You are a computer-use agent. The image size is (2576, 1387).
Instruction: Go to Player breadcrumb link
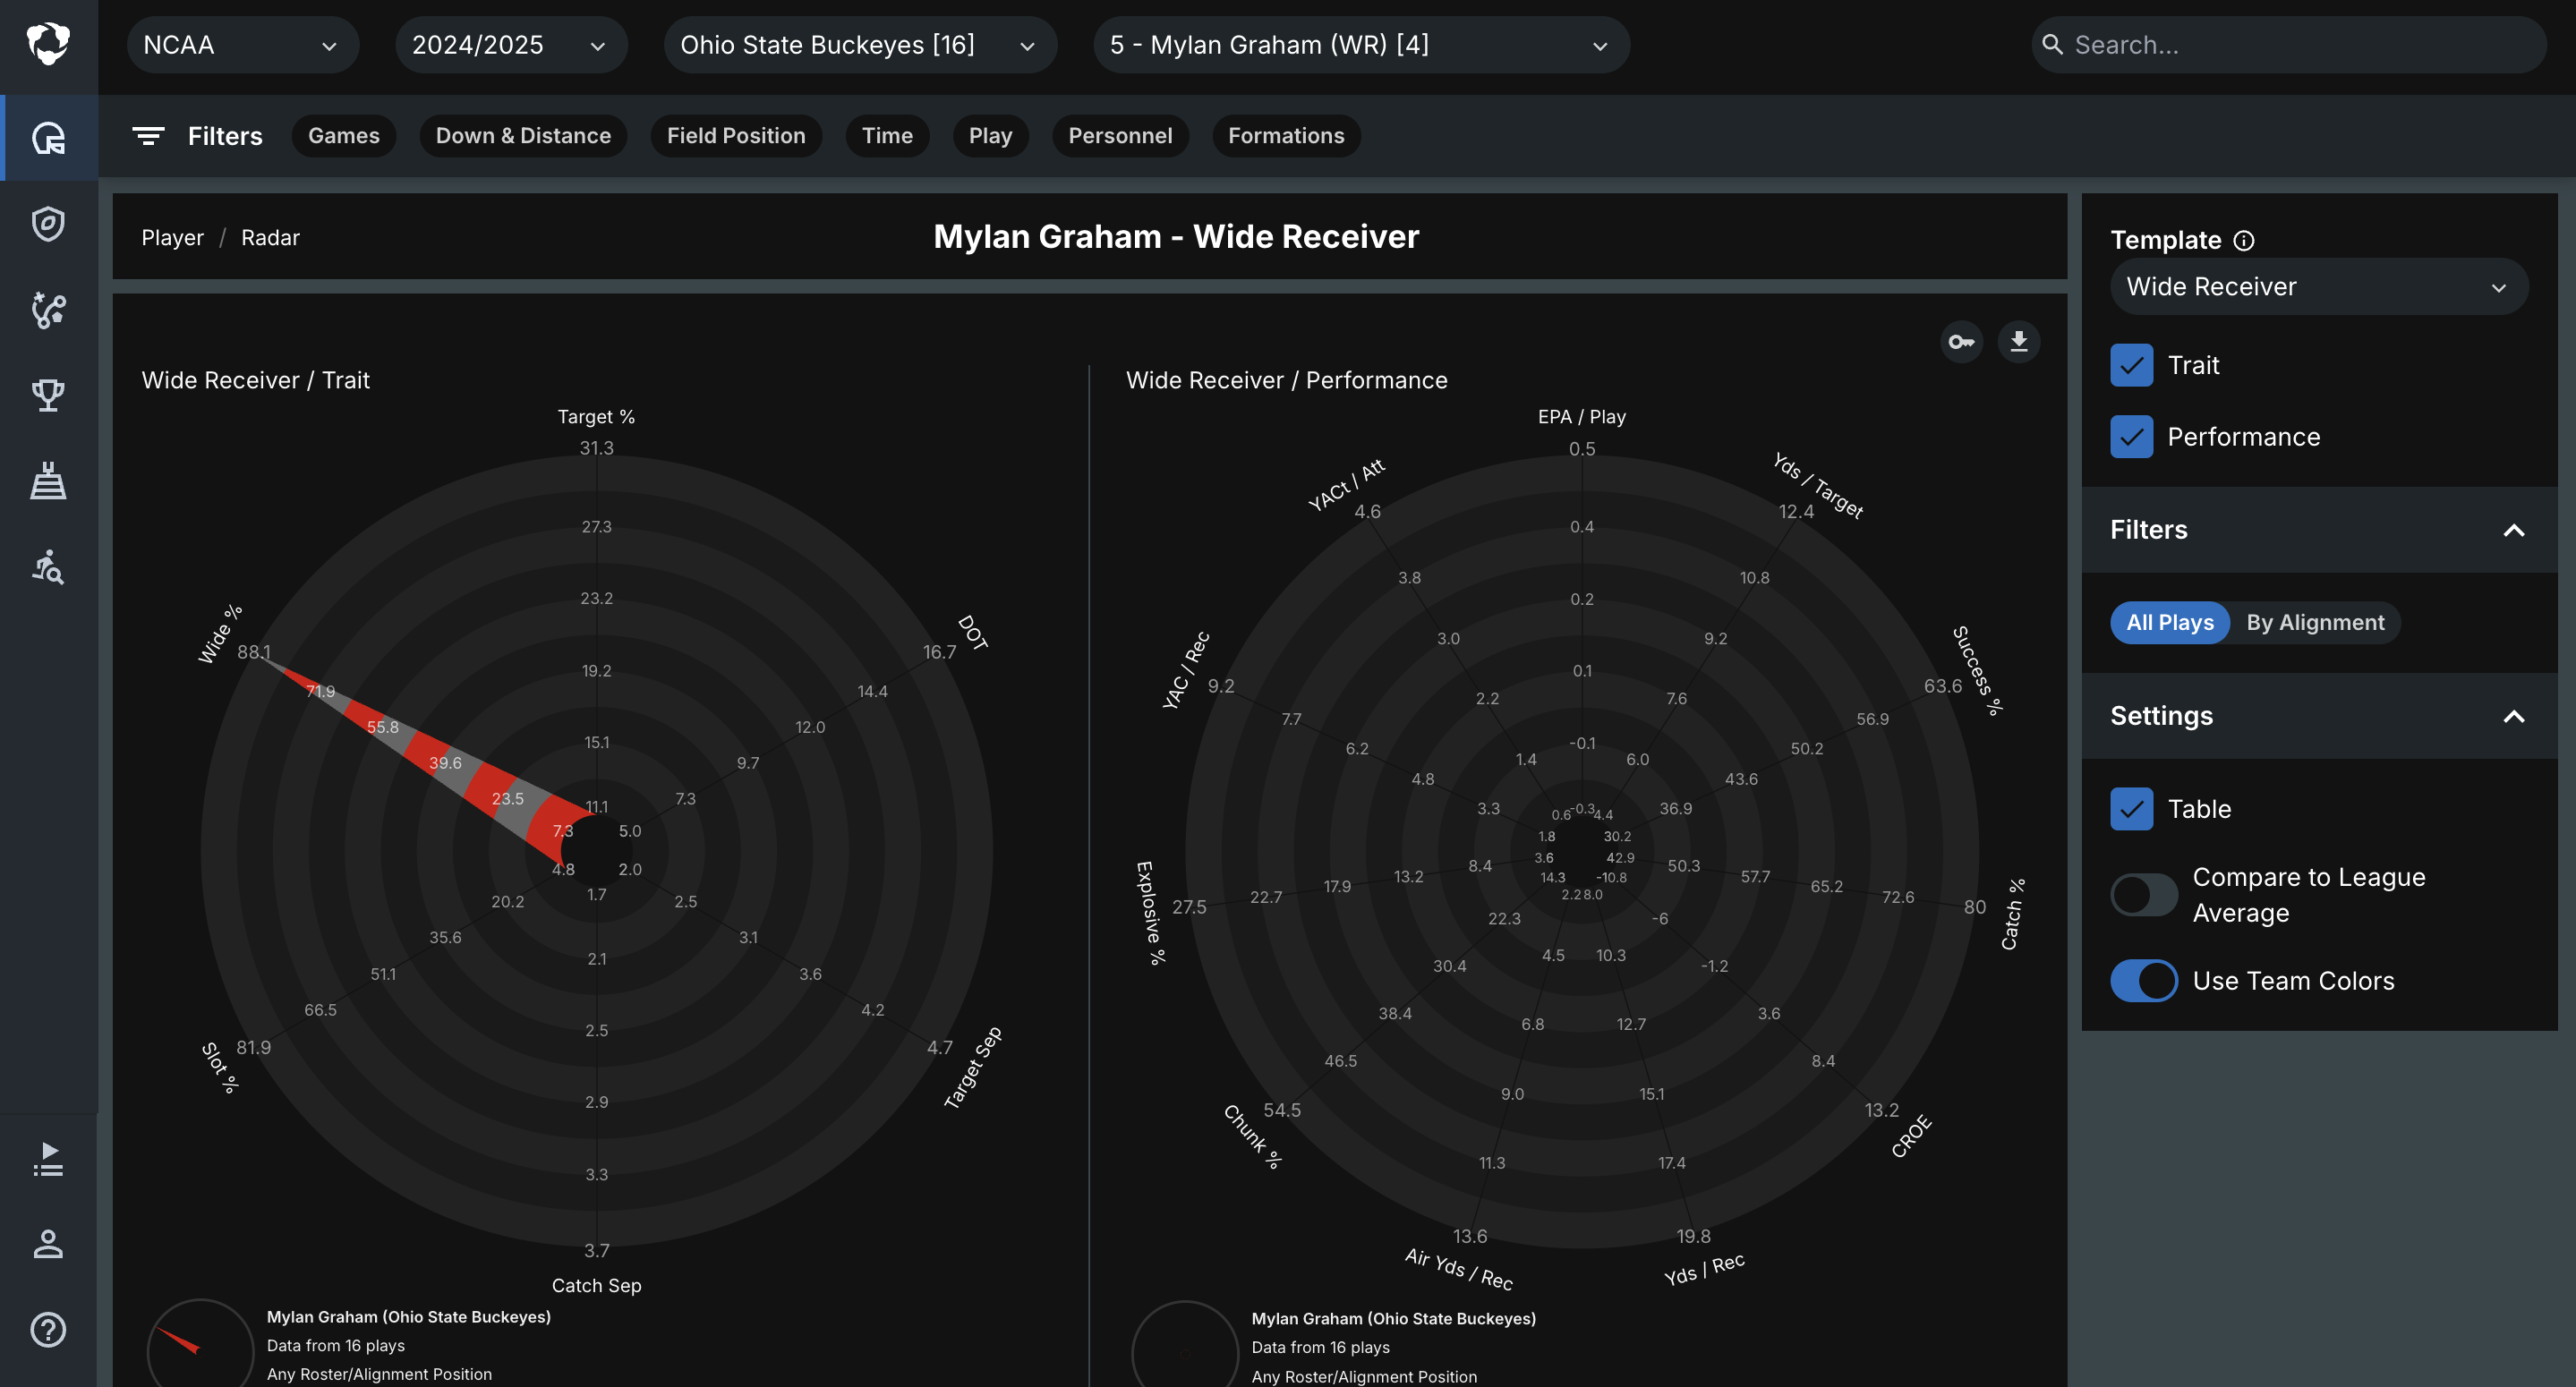[x=172, y=238]
